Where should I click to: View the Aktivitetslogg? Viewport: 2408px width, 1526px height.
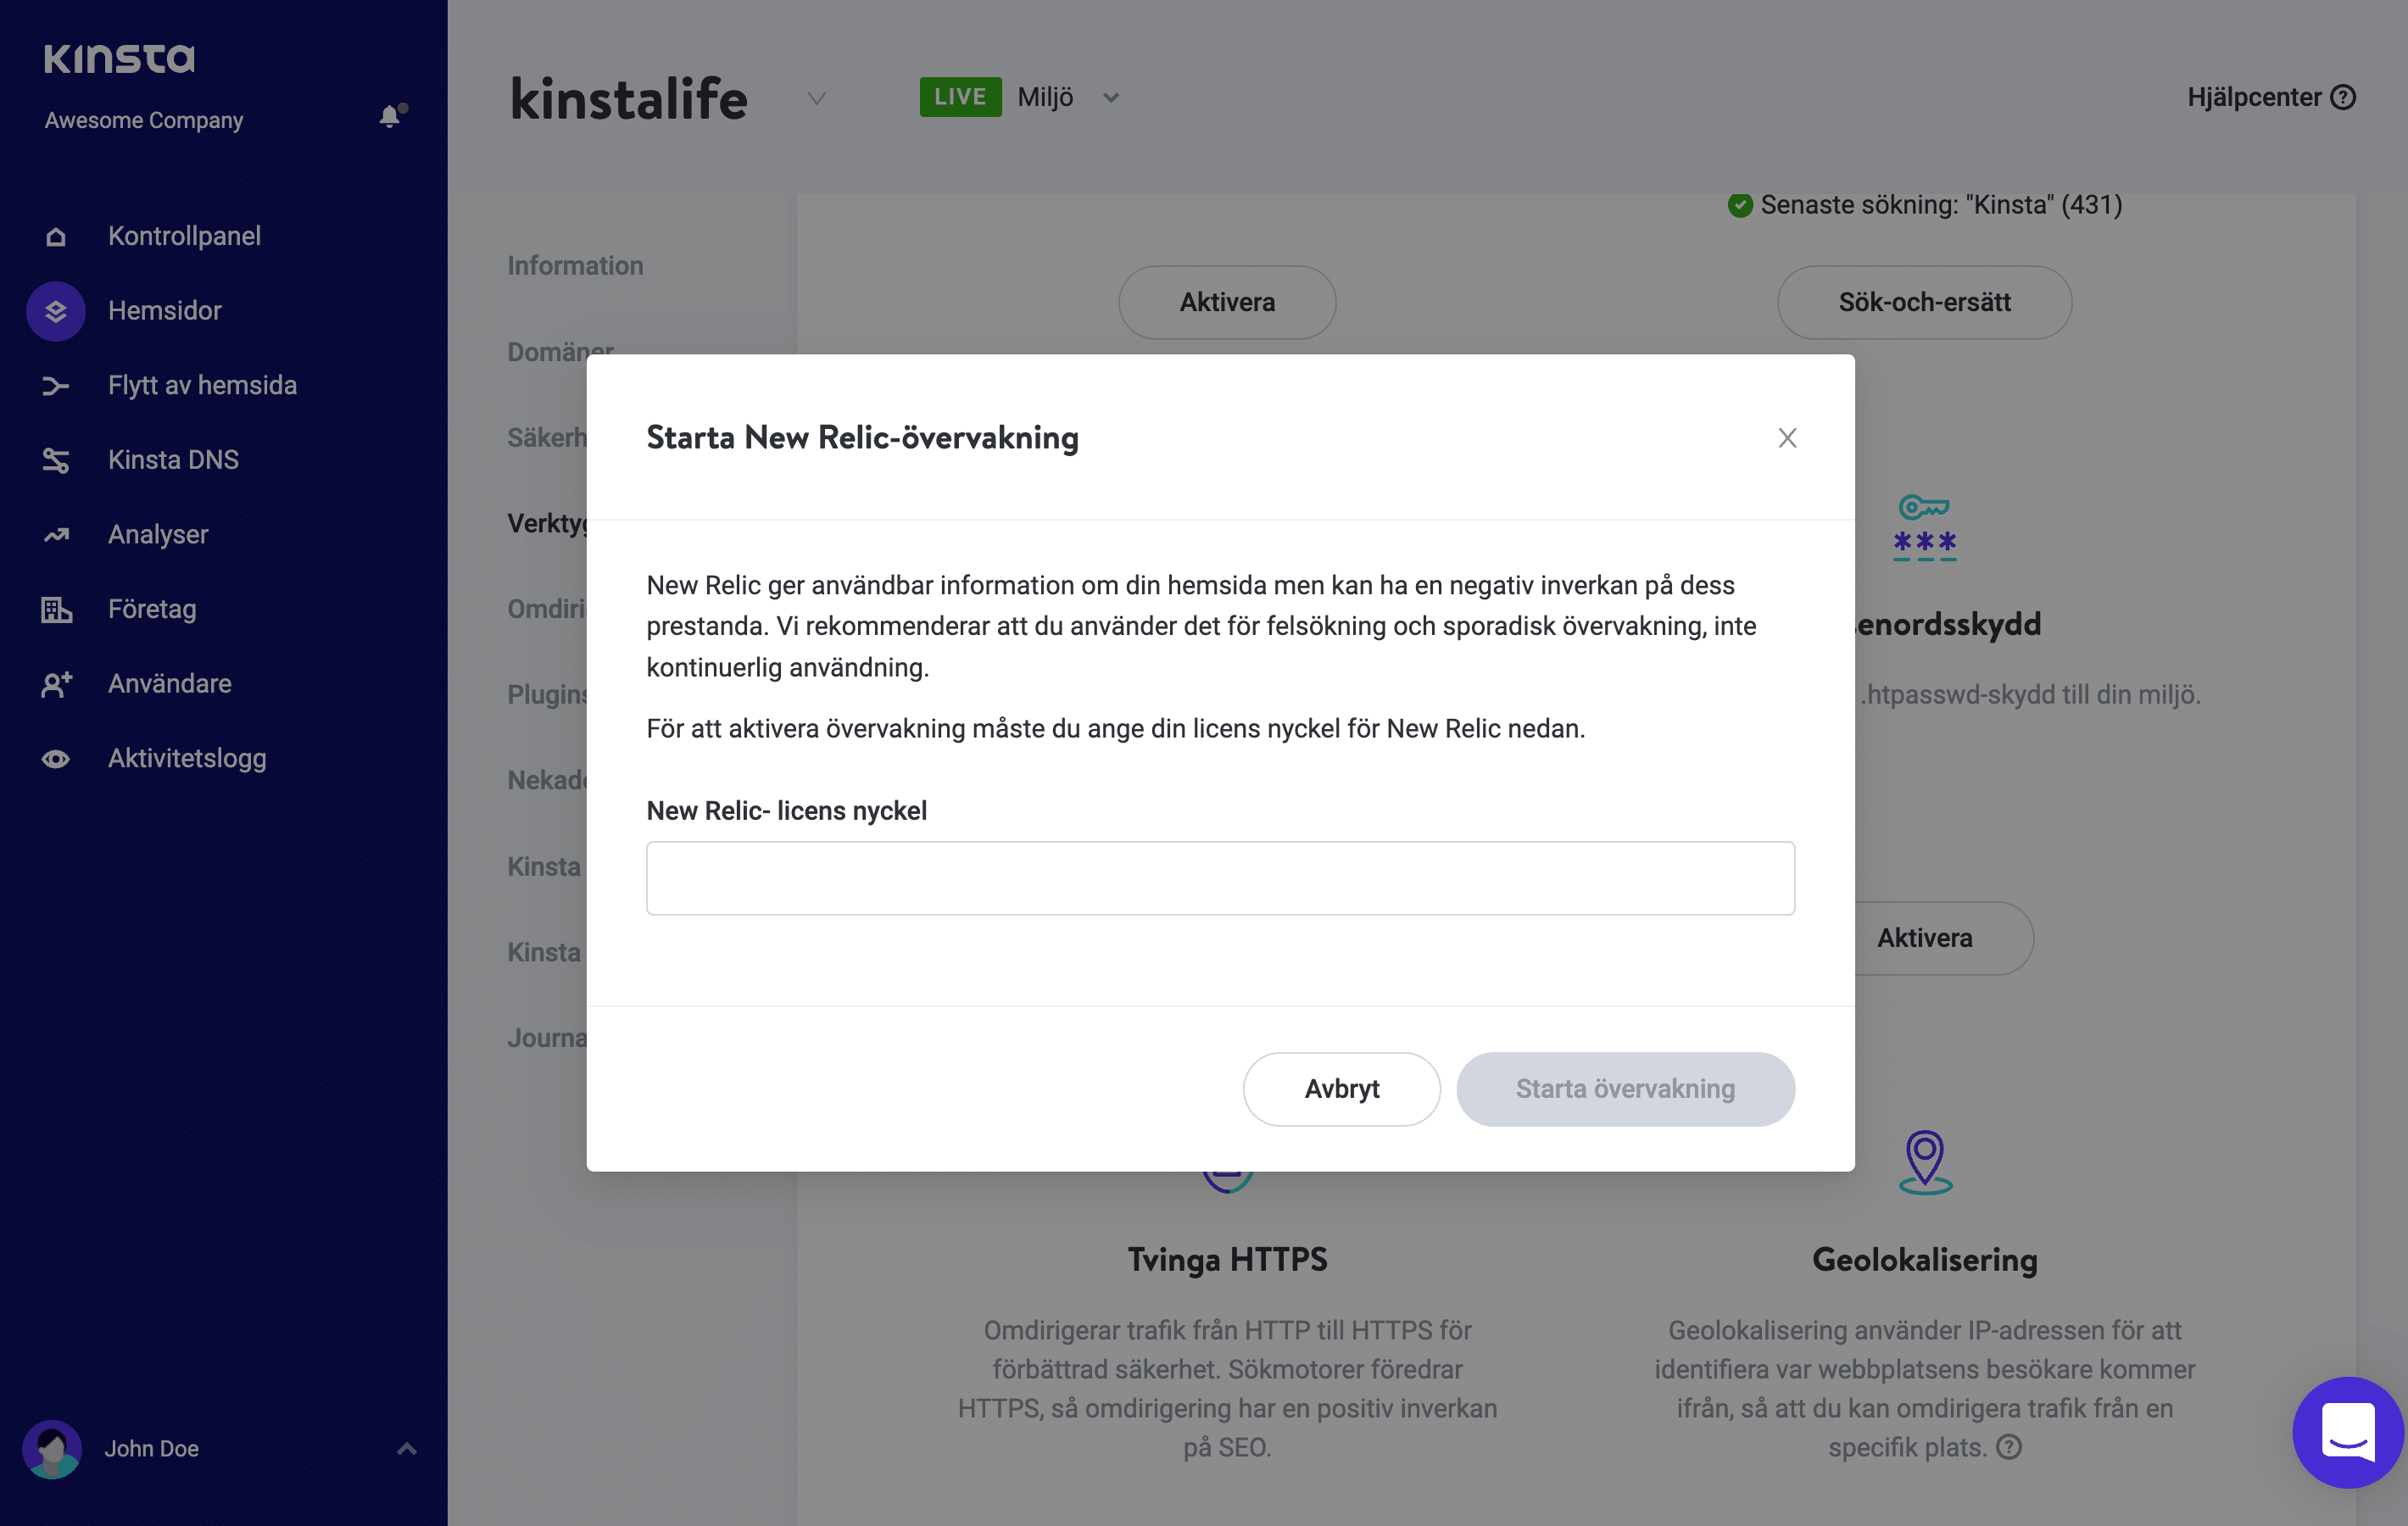coord(187,759)
